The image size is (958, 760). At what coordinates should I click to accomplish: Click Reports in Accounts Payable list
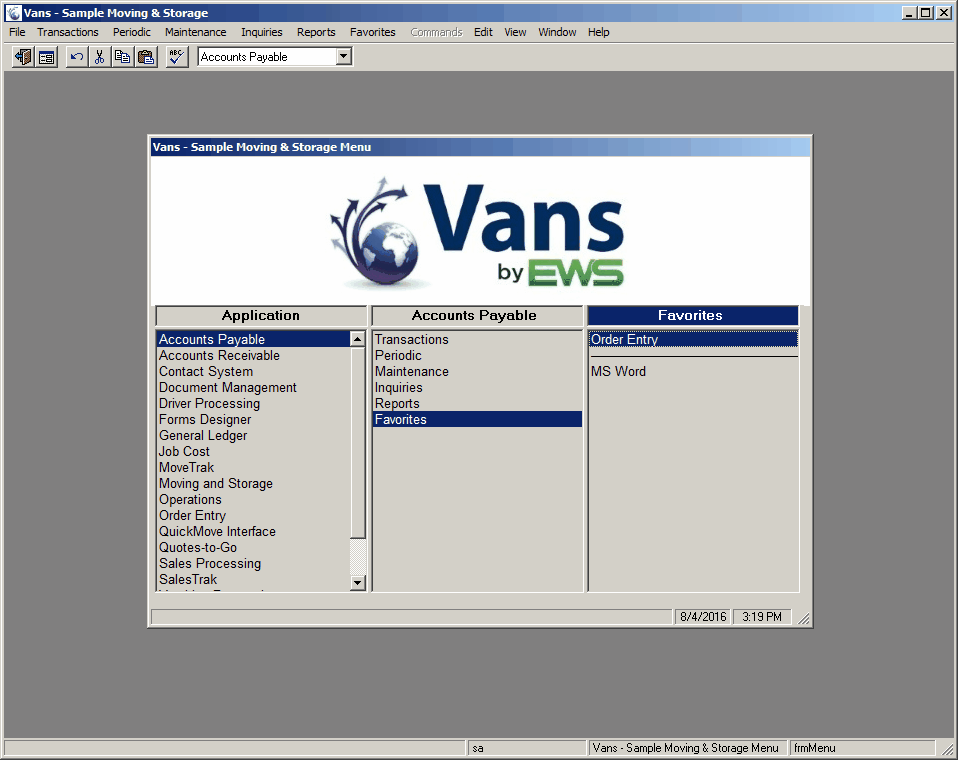(477, 403)
